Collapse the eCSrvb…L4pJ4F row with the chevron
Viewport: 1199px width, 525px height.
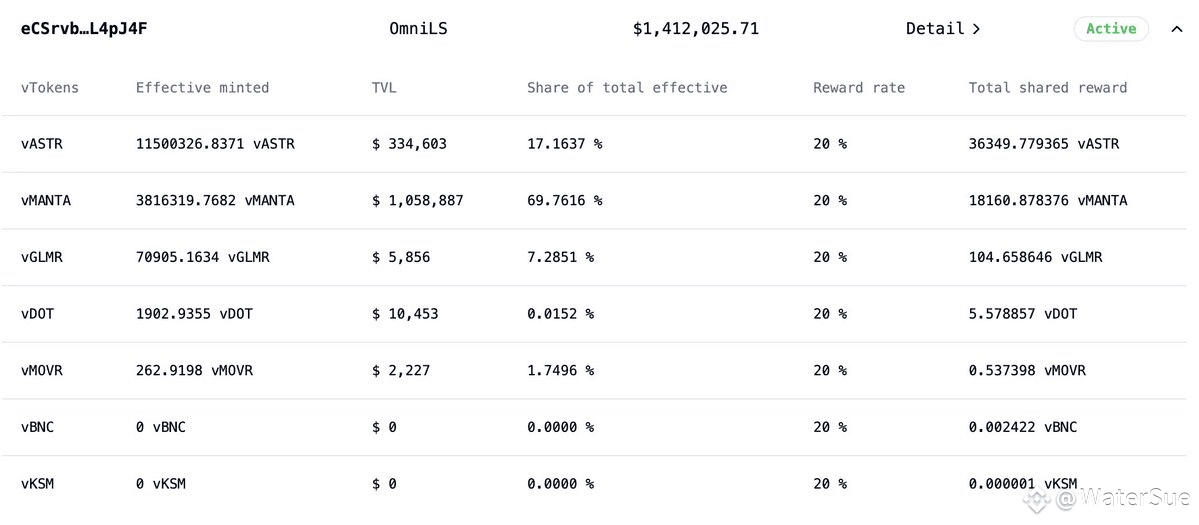click(x=1176, y=29)
